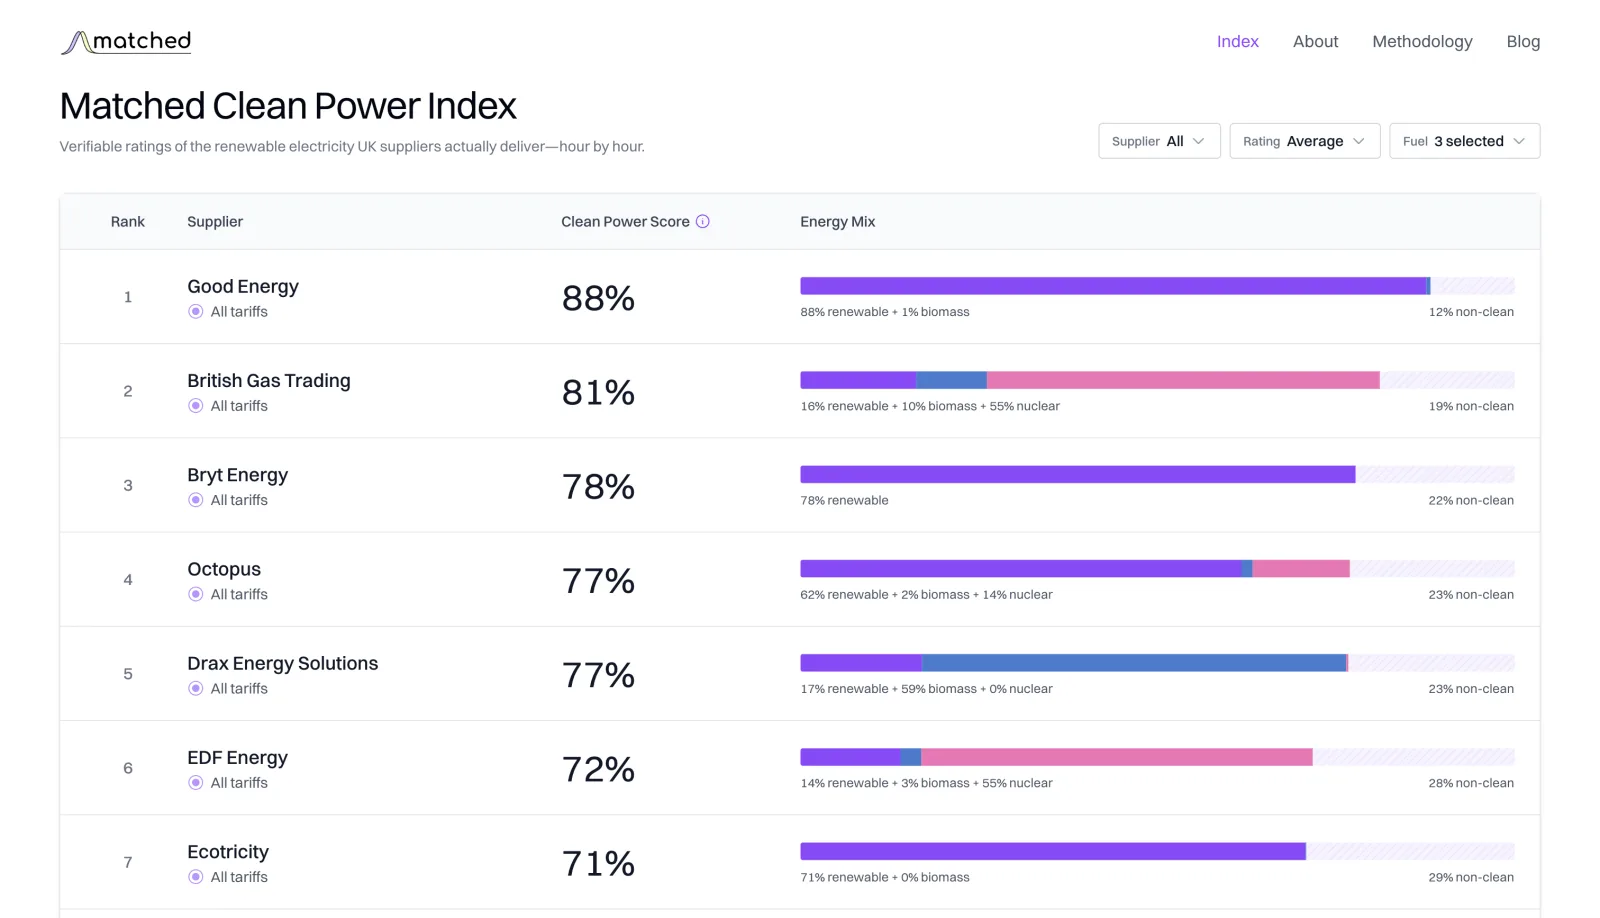Click the Good Energy supplier name

[243, 287]
